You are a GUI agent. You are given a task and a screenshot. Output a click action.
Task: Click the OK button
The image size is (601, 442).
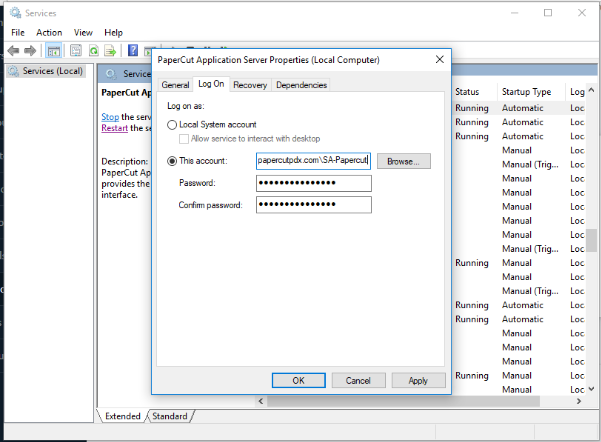pyautogui.click(x=299, y=381)
